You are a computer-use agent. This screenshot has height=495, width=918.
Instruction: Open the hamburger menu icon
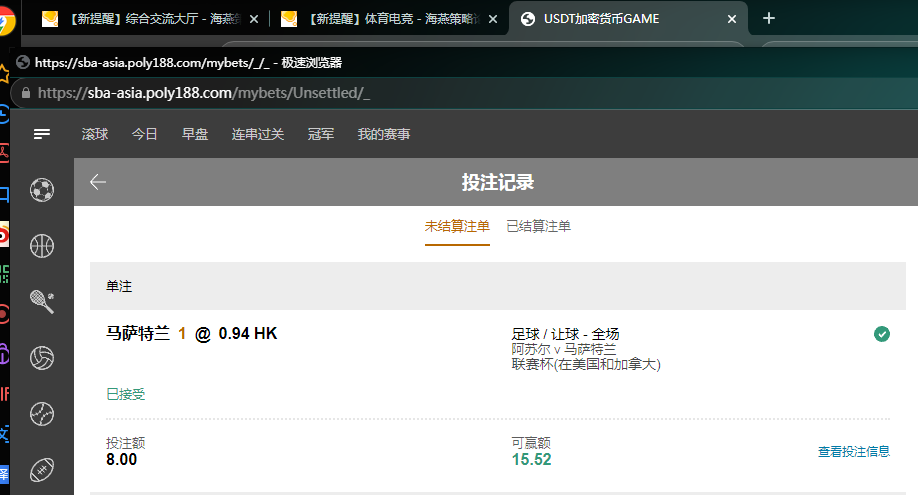tap(42, 134)
